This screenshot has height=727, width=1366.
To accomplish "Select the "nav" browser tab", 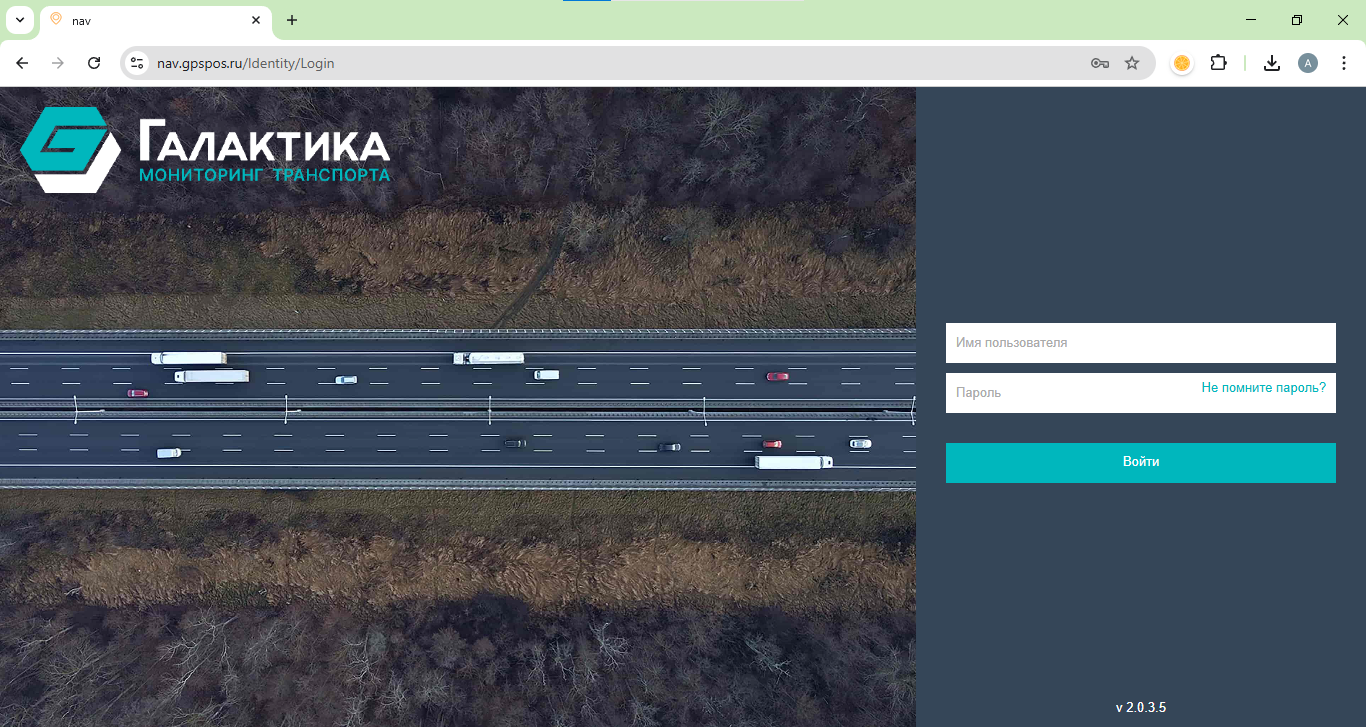I will [155, 20].
